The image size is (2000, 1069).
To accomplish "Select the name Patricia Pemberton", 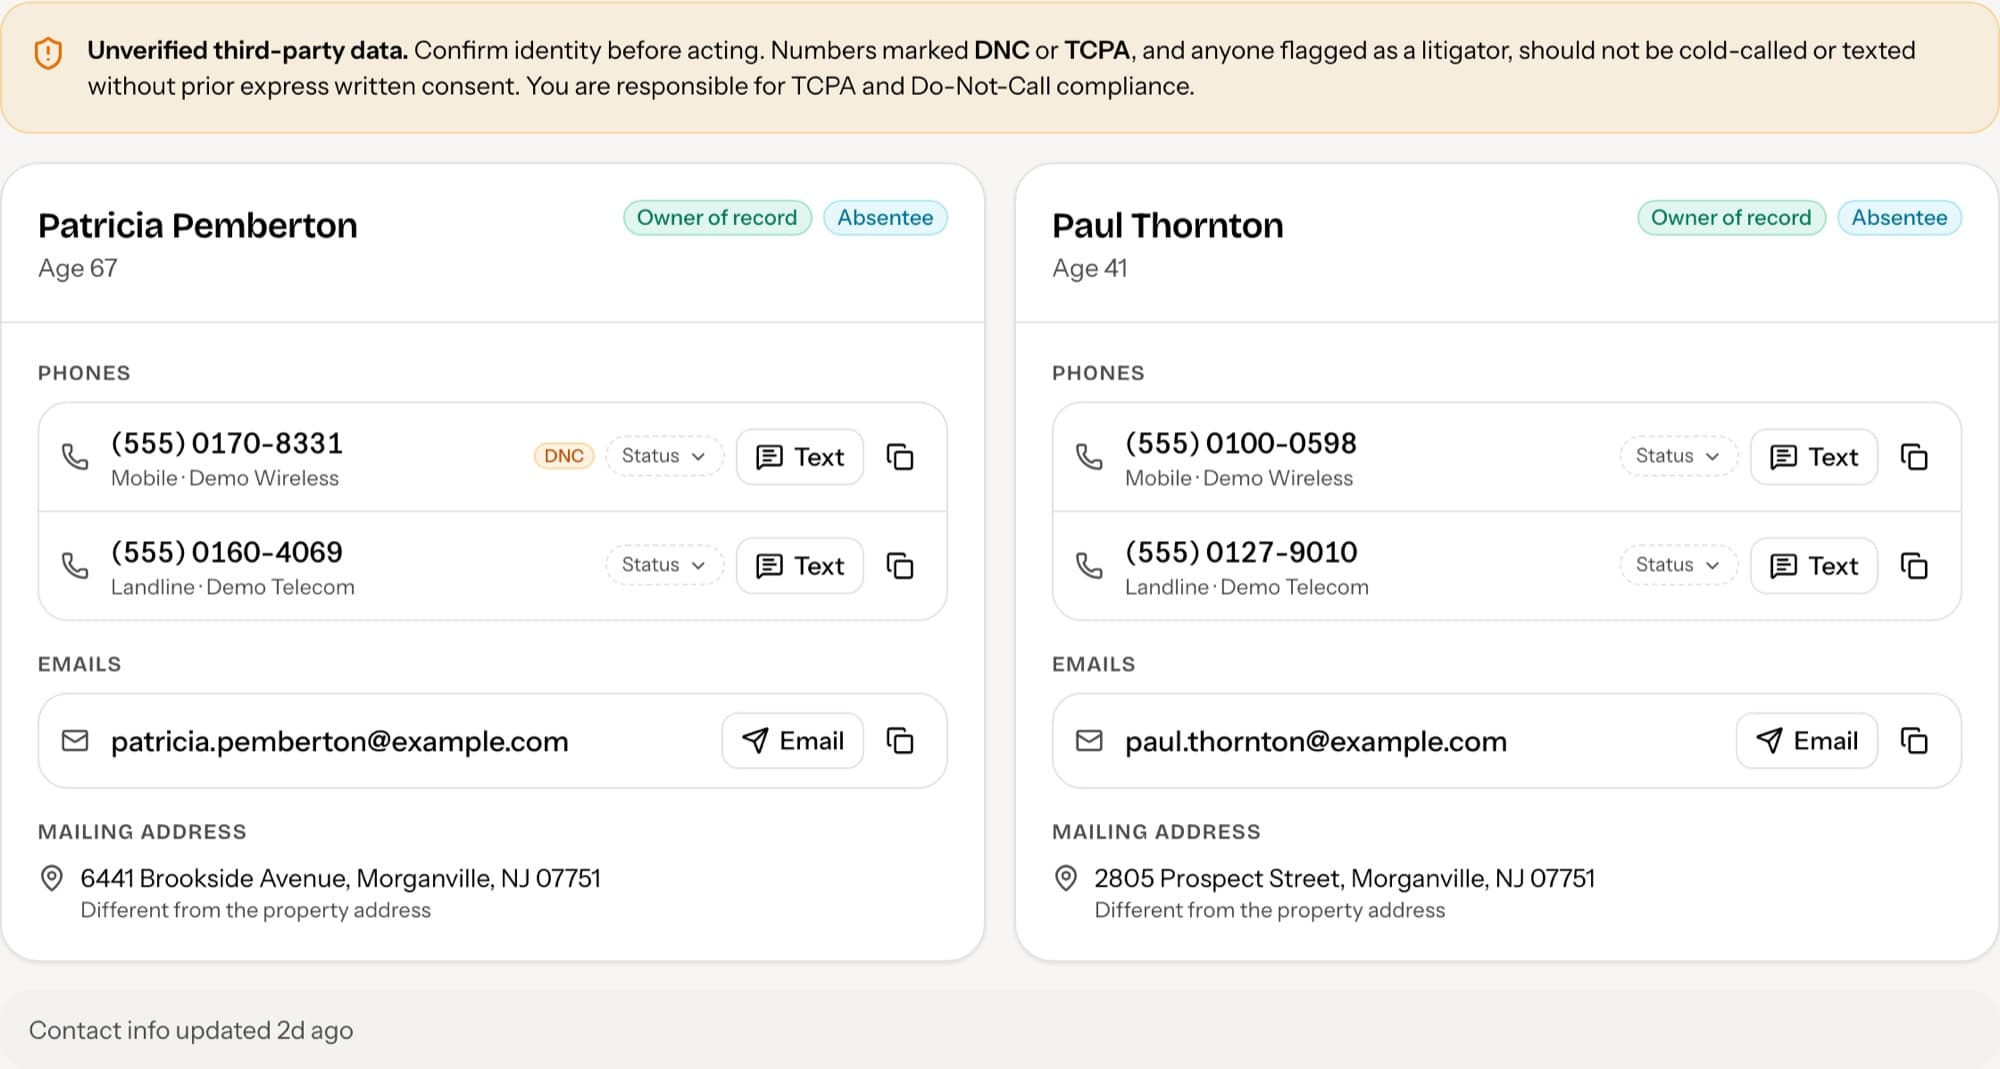I will tap(197, 226).
